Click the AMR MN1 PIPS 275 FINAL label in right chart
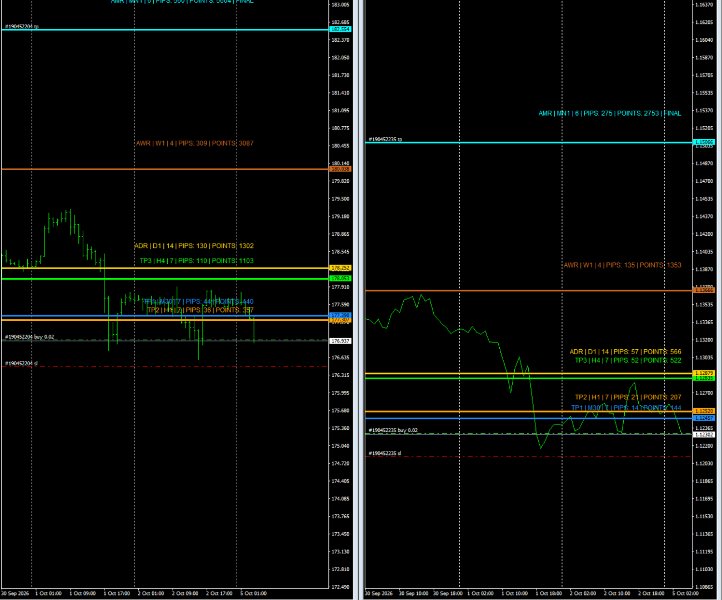 (610, 113)
